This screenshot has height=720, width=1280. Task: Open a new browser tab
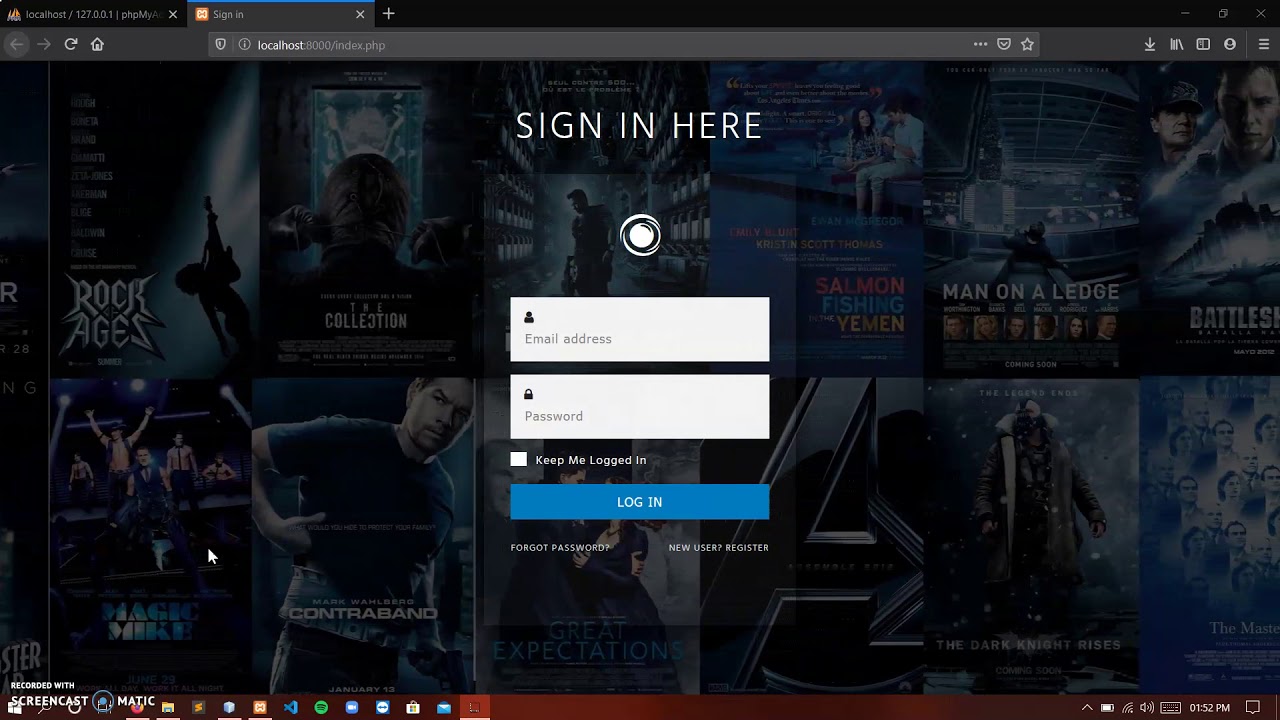pos(388,14)
